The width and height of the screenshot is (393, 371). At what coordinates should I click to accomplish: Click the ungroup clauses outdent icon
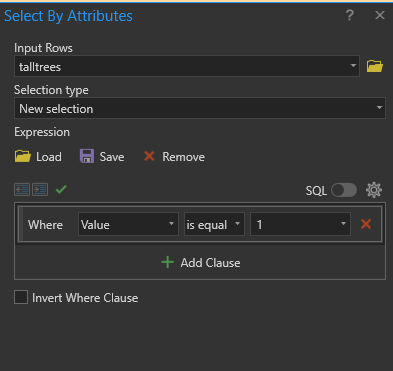[22, 190]
